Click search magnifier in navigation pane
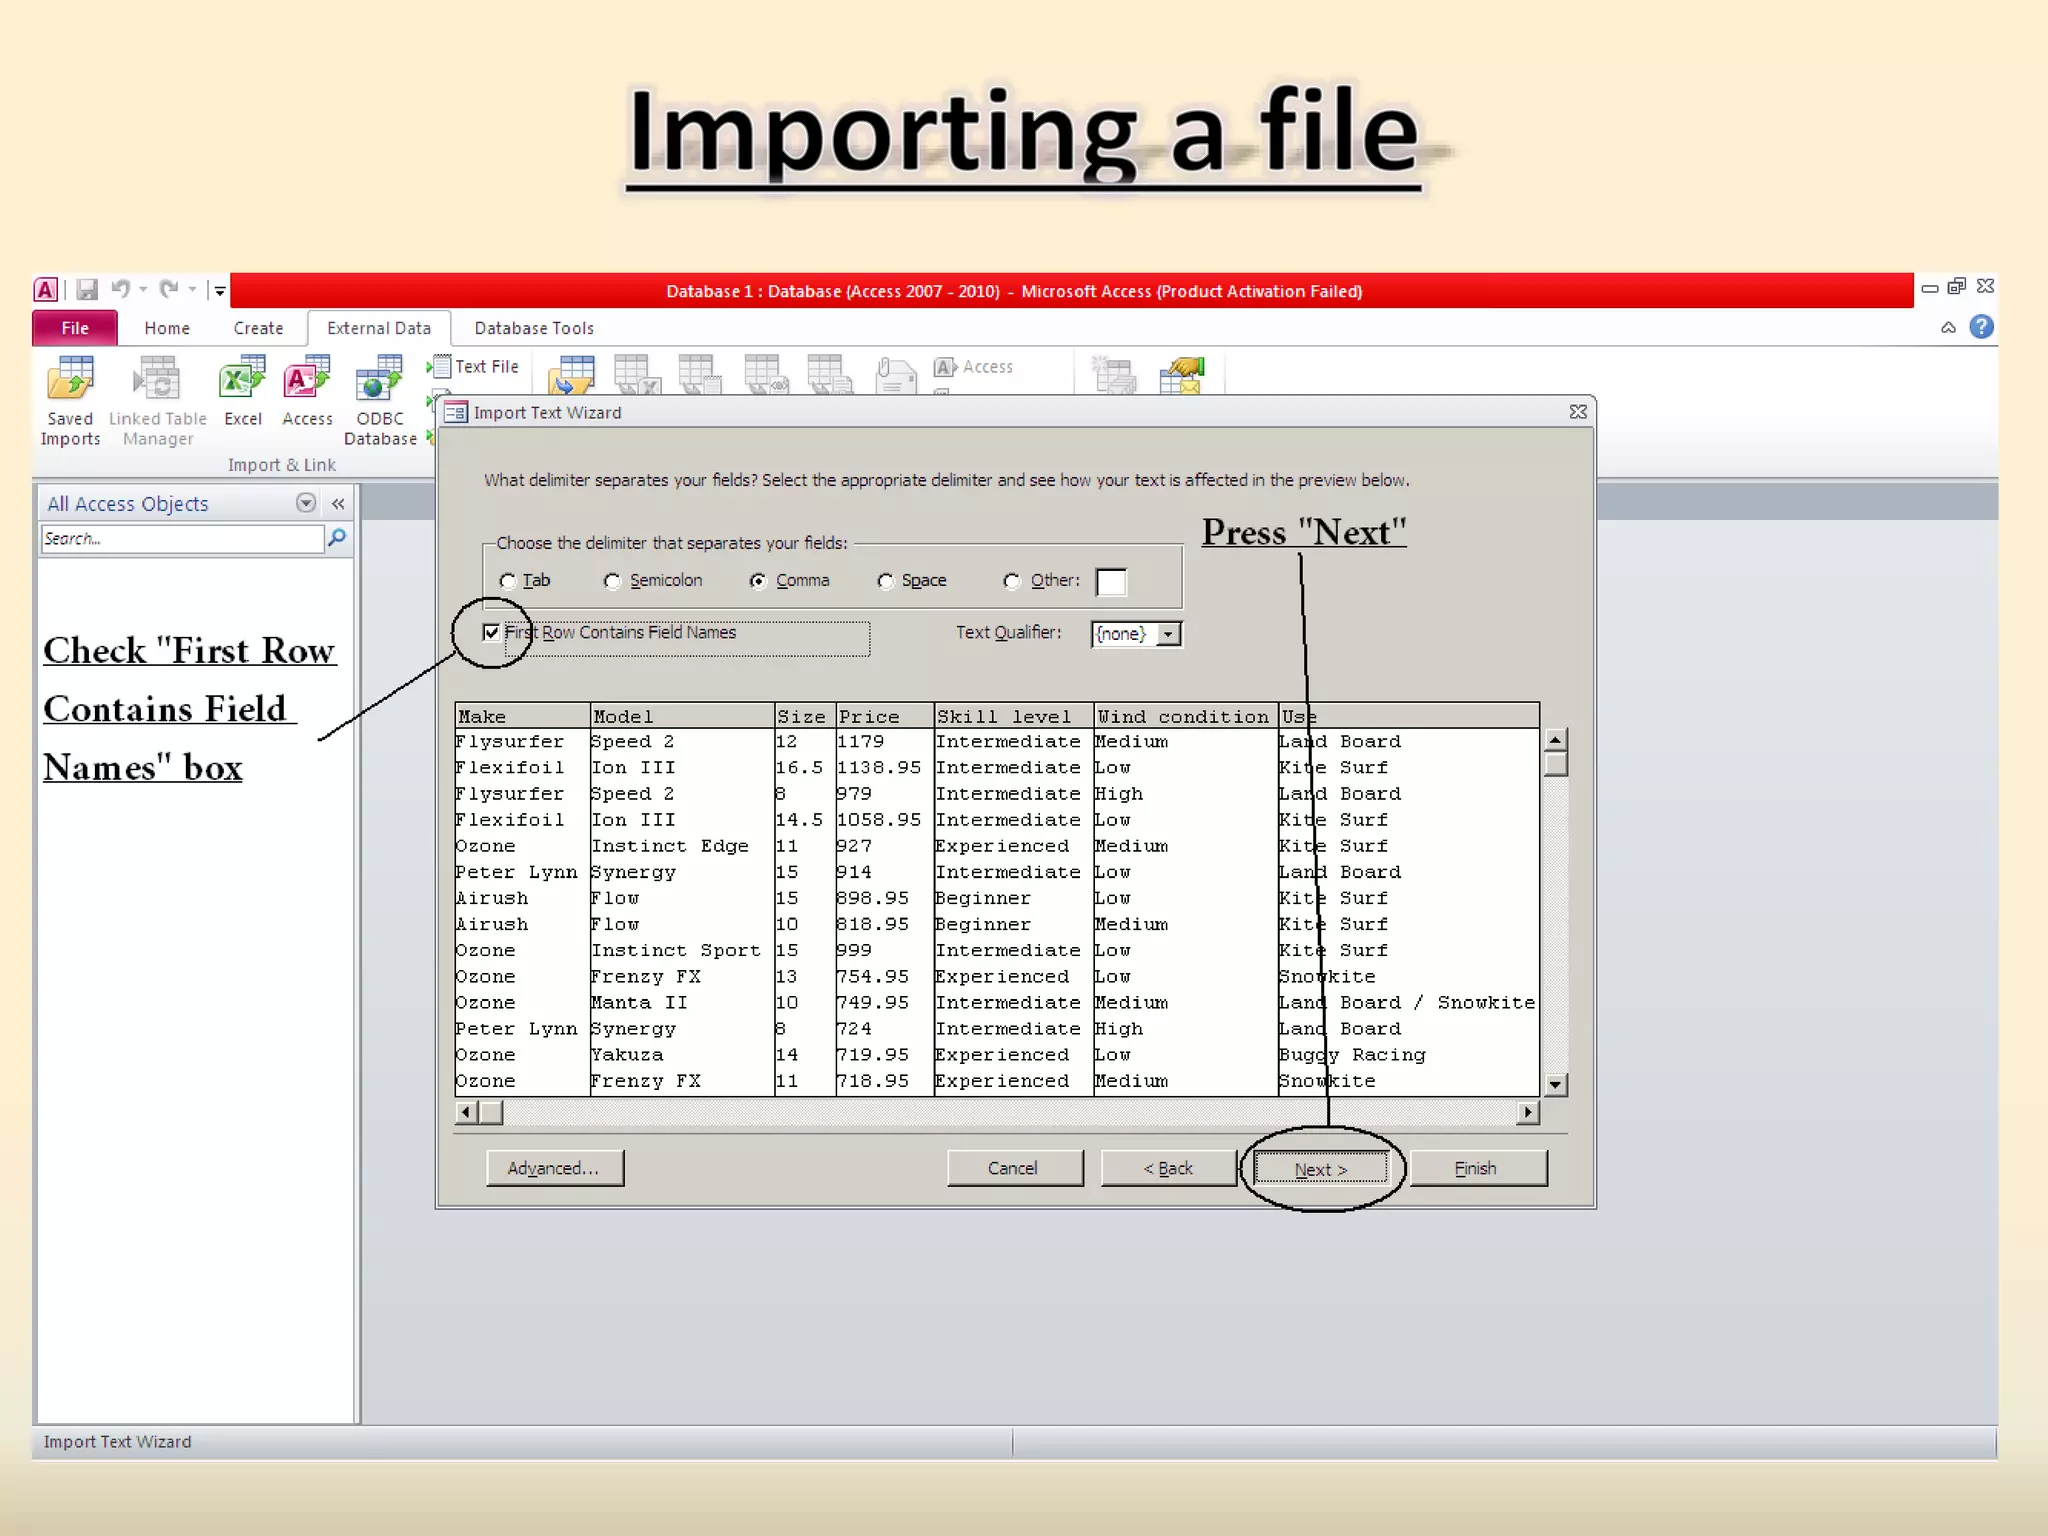Viewport: 2048px width, 1536px height. click(338, 538)
